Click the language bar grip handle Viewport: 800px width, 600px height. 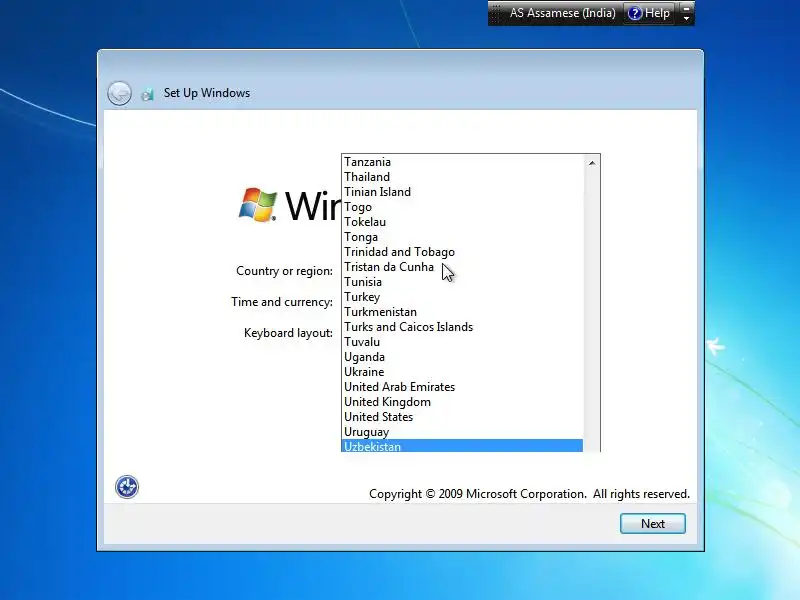(x=496, y=13)
